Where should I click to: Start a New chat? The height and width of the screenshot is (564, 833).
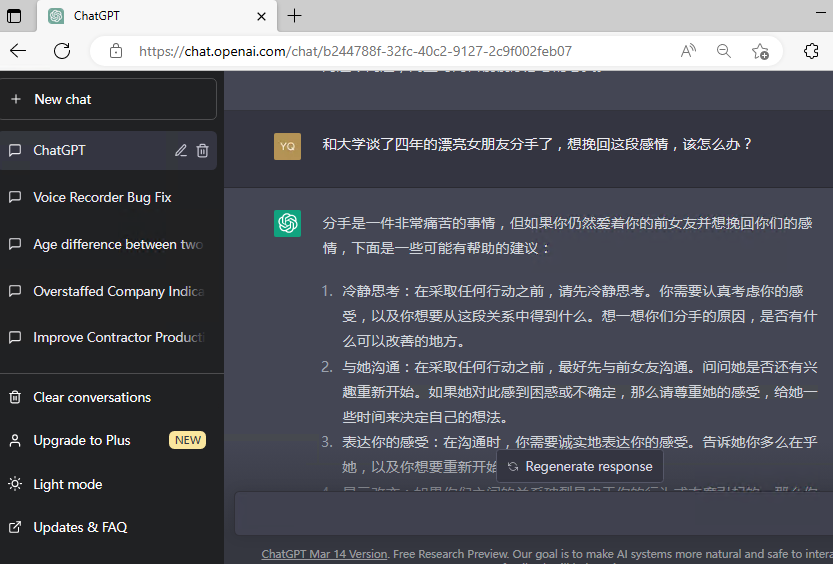pyautogui.click(x=108, y=99)
